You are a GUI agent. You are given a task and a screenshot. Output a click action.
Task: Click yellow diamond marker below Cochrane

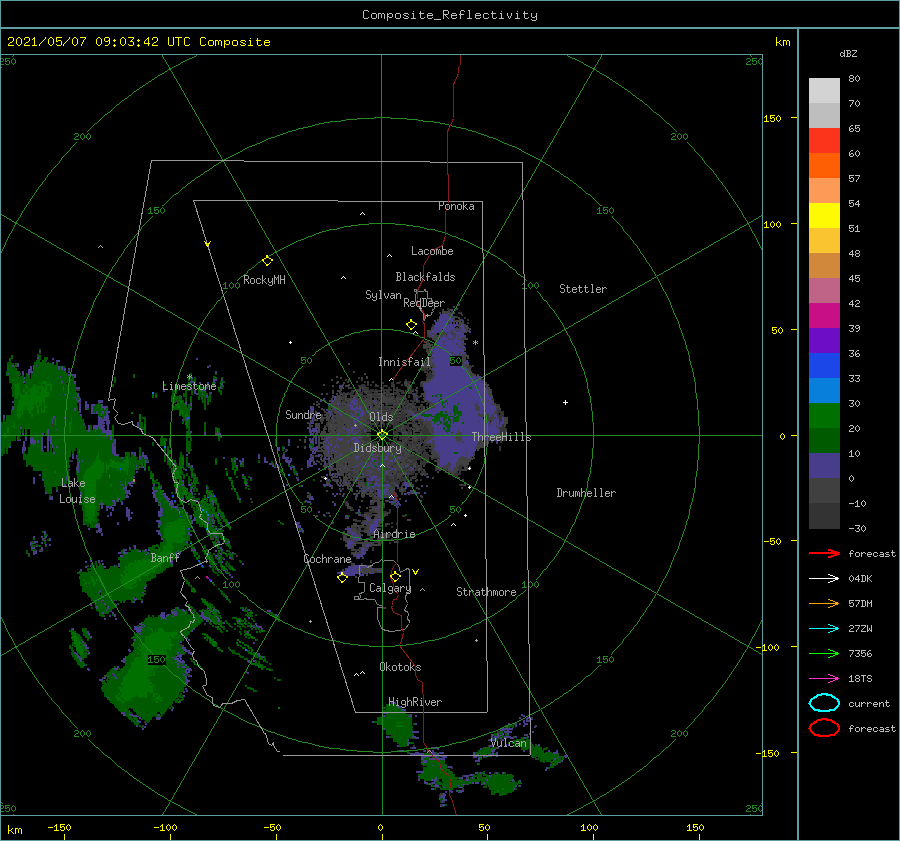[342, 578]
